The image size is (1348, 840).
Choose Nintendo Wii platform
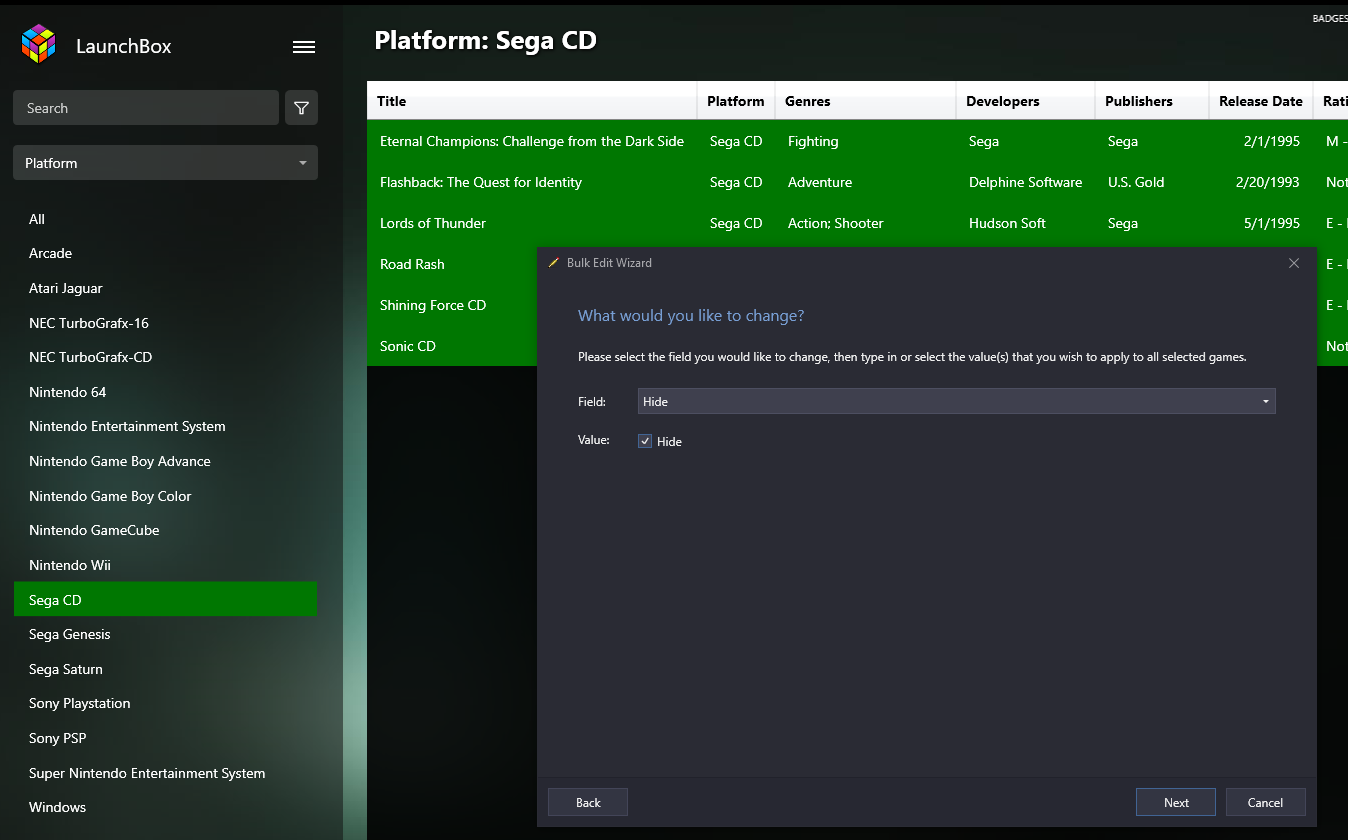[165, 565]
